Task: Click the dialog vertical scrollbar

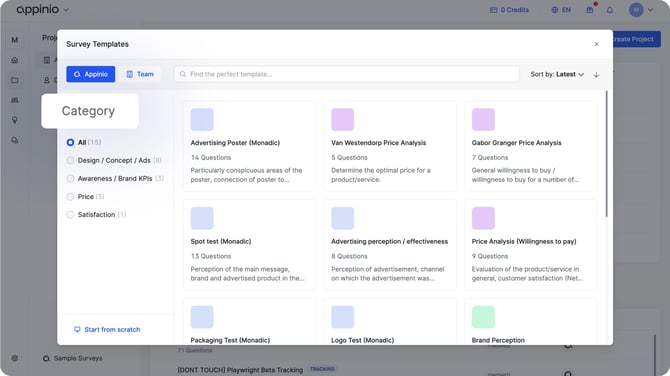Action: (x=606, y=154)
